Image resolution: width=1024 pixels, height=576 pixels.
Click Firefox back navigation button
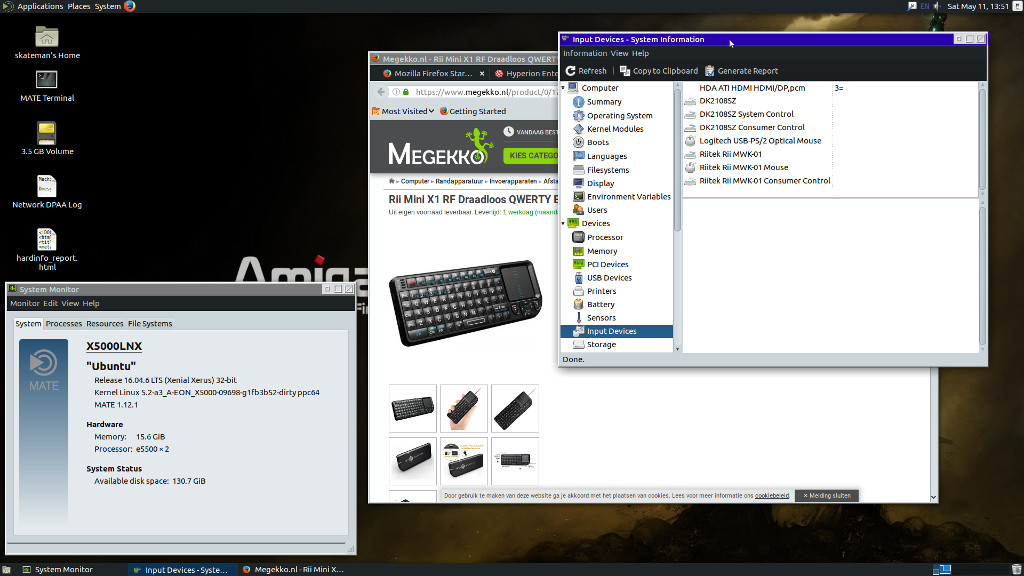point(381,92)
